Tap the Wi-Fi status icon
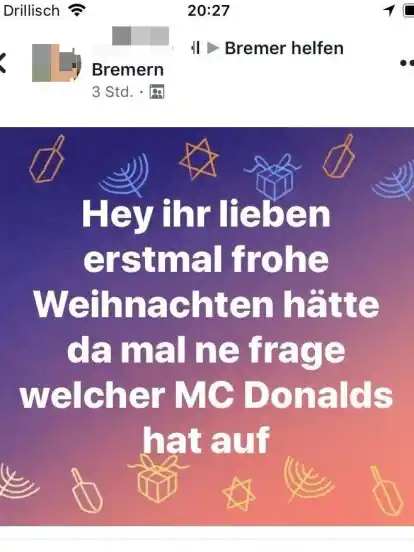This screenshot has height=552, width=414. pos(77,10)
